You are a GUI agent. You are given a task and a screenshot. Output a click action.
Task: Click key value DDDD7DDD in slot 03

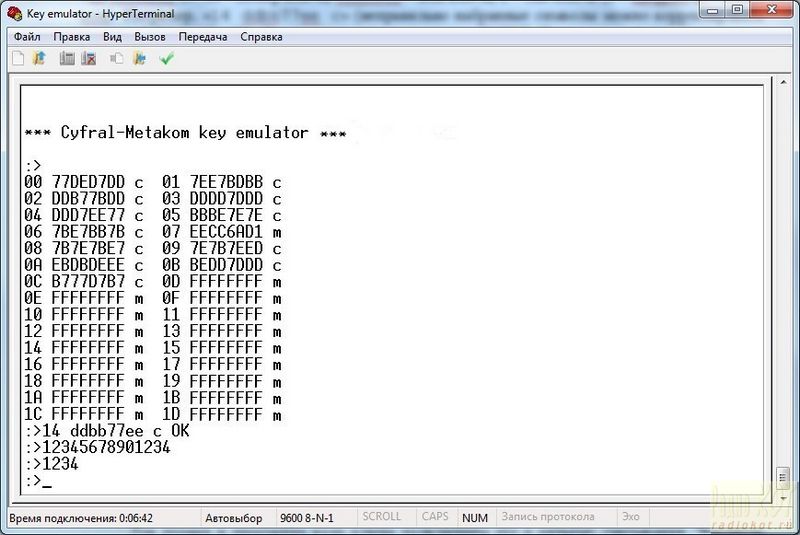click(226, 199)
